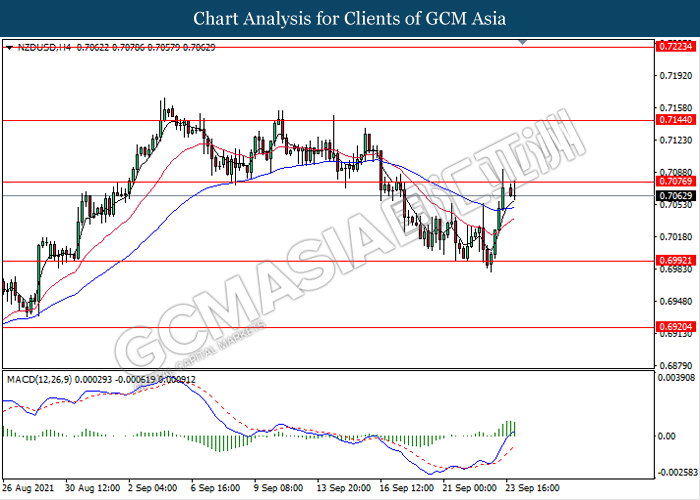
Task: Click the 9 Sep 08:00 time label
Action: 279,488
